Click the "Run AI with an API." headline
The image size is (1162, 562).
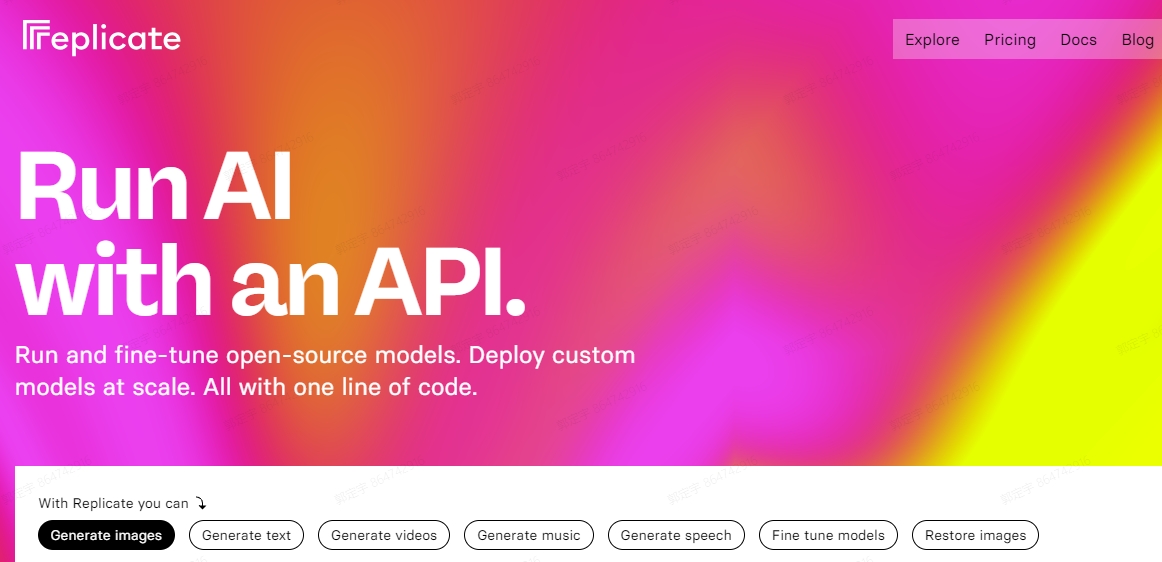pyautogui.click(x=271, y=234)
